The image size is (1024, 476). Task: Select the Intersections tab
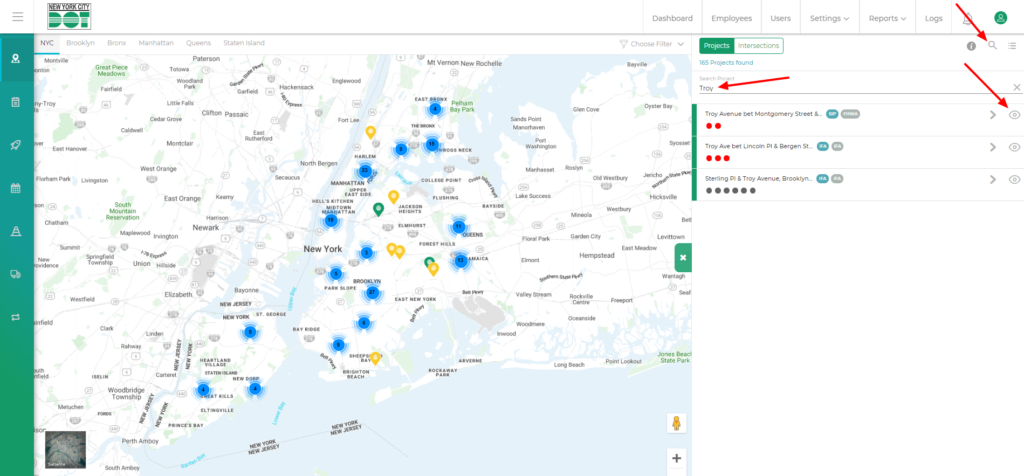(x=758, y=46)
